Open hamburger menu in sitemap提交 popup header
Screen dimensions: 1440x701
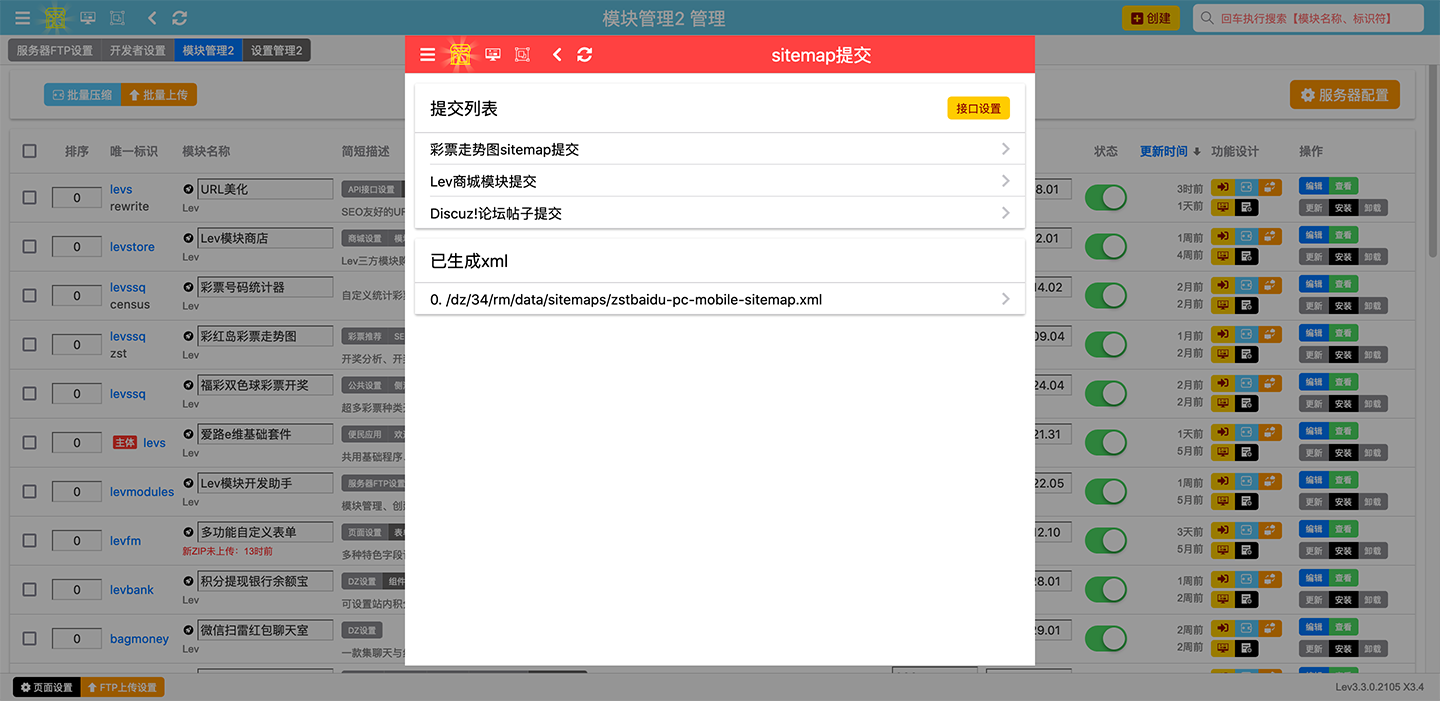tap(427, 55)
